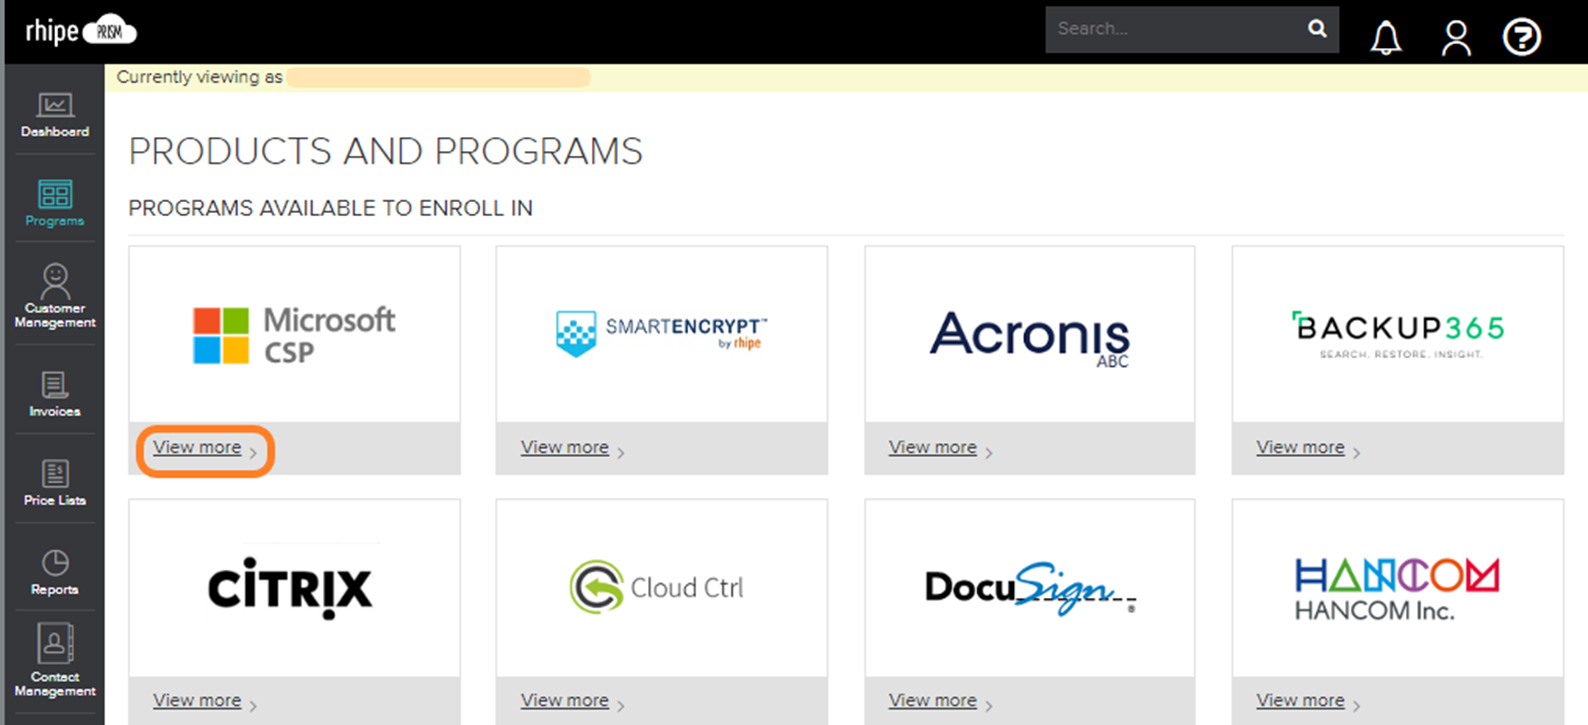1588x725 pixels.
Task: Click the rhipe PRISM logo
Action: click(x=80, y=32)
